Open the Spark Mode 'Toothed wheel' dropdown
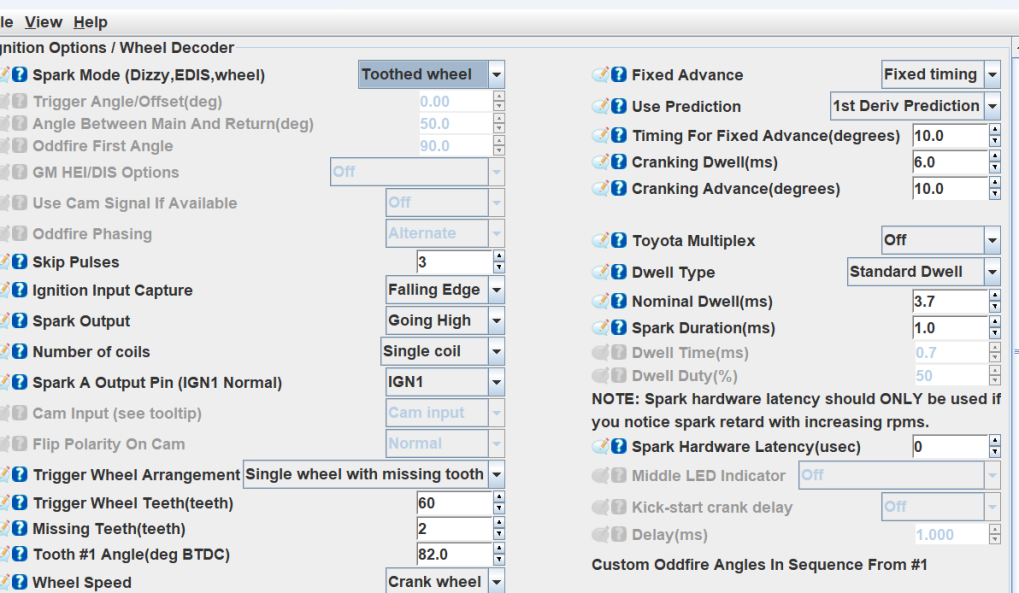The height and width of the screenshot is (593, 1019). pyautogui.click(x=496, y=75)
